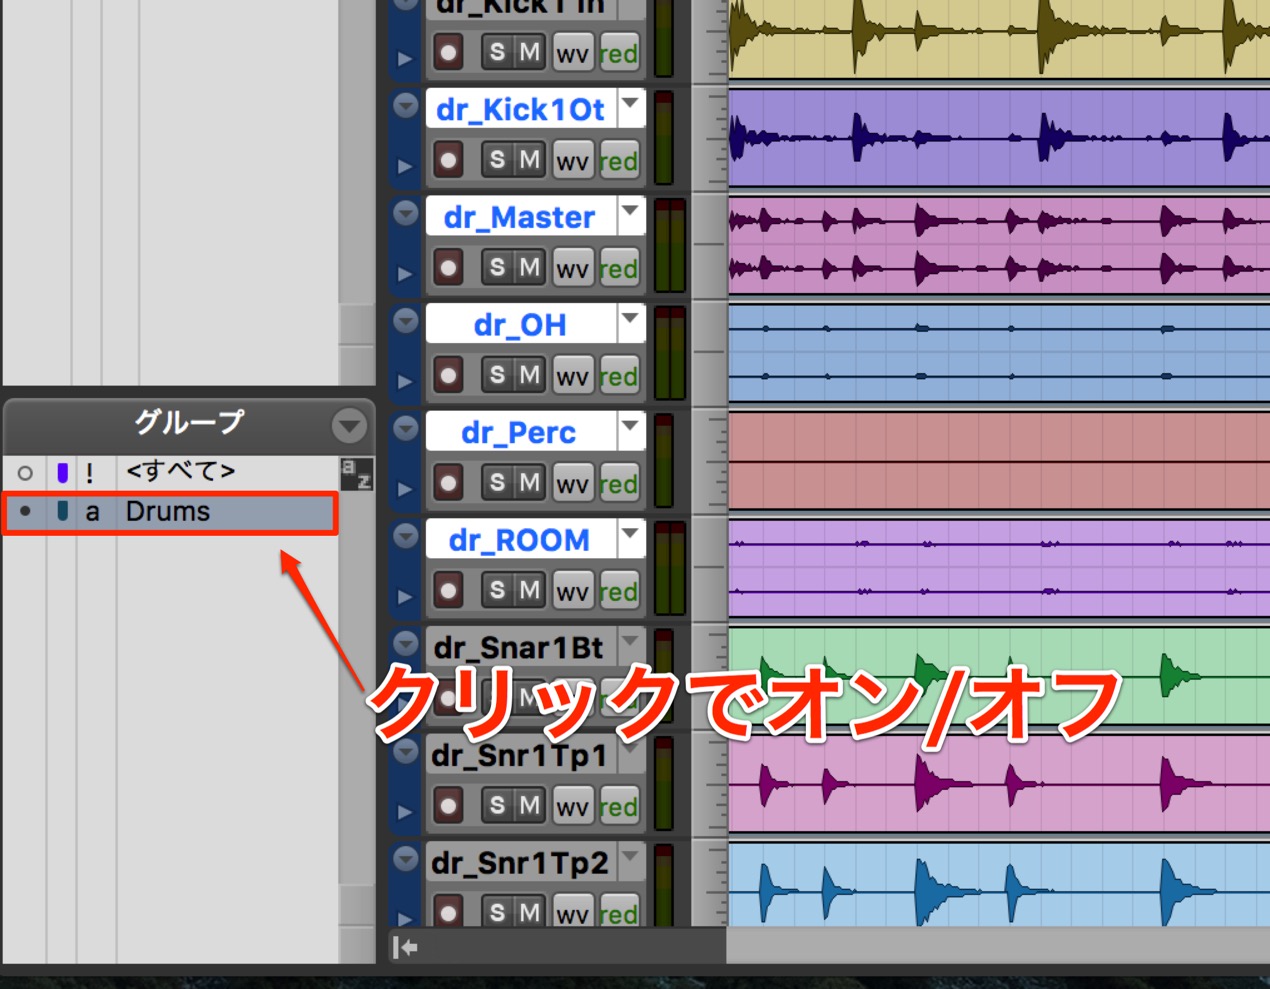
Task: Mute the dr_Master track
Action: (x=529, y=267)
